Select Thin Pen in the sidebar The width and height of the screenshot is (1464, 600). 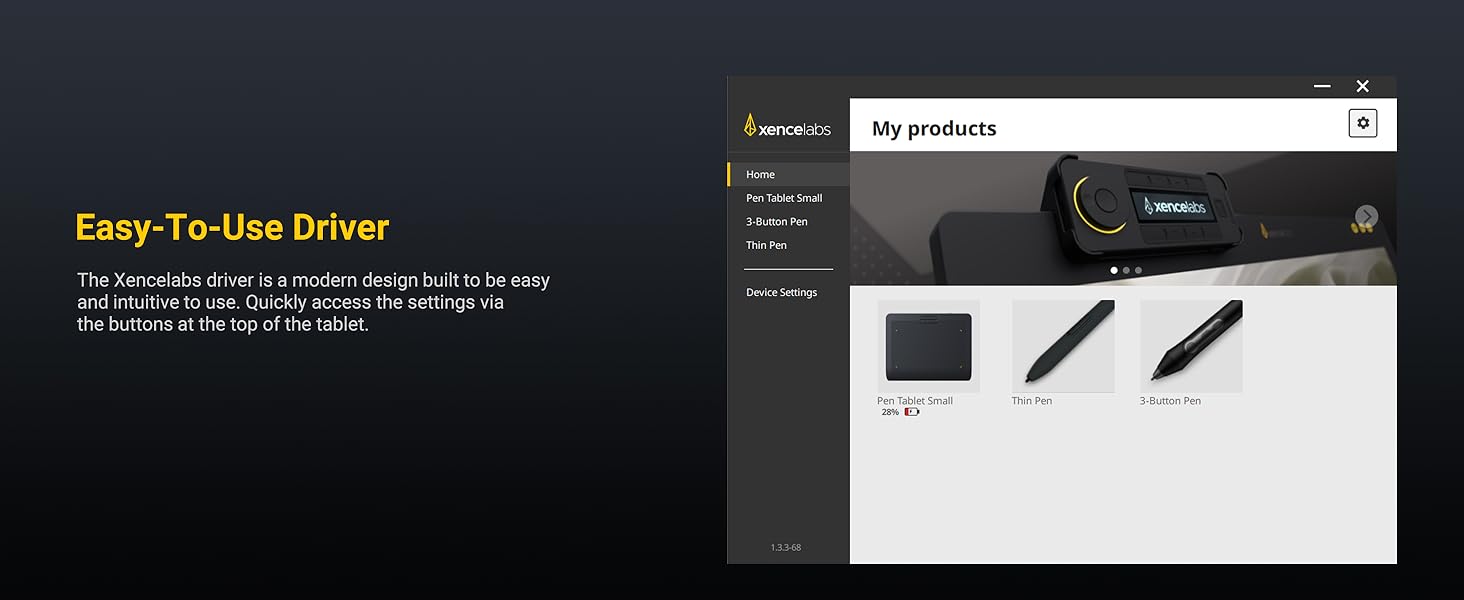click(766, 245)
